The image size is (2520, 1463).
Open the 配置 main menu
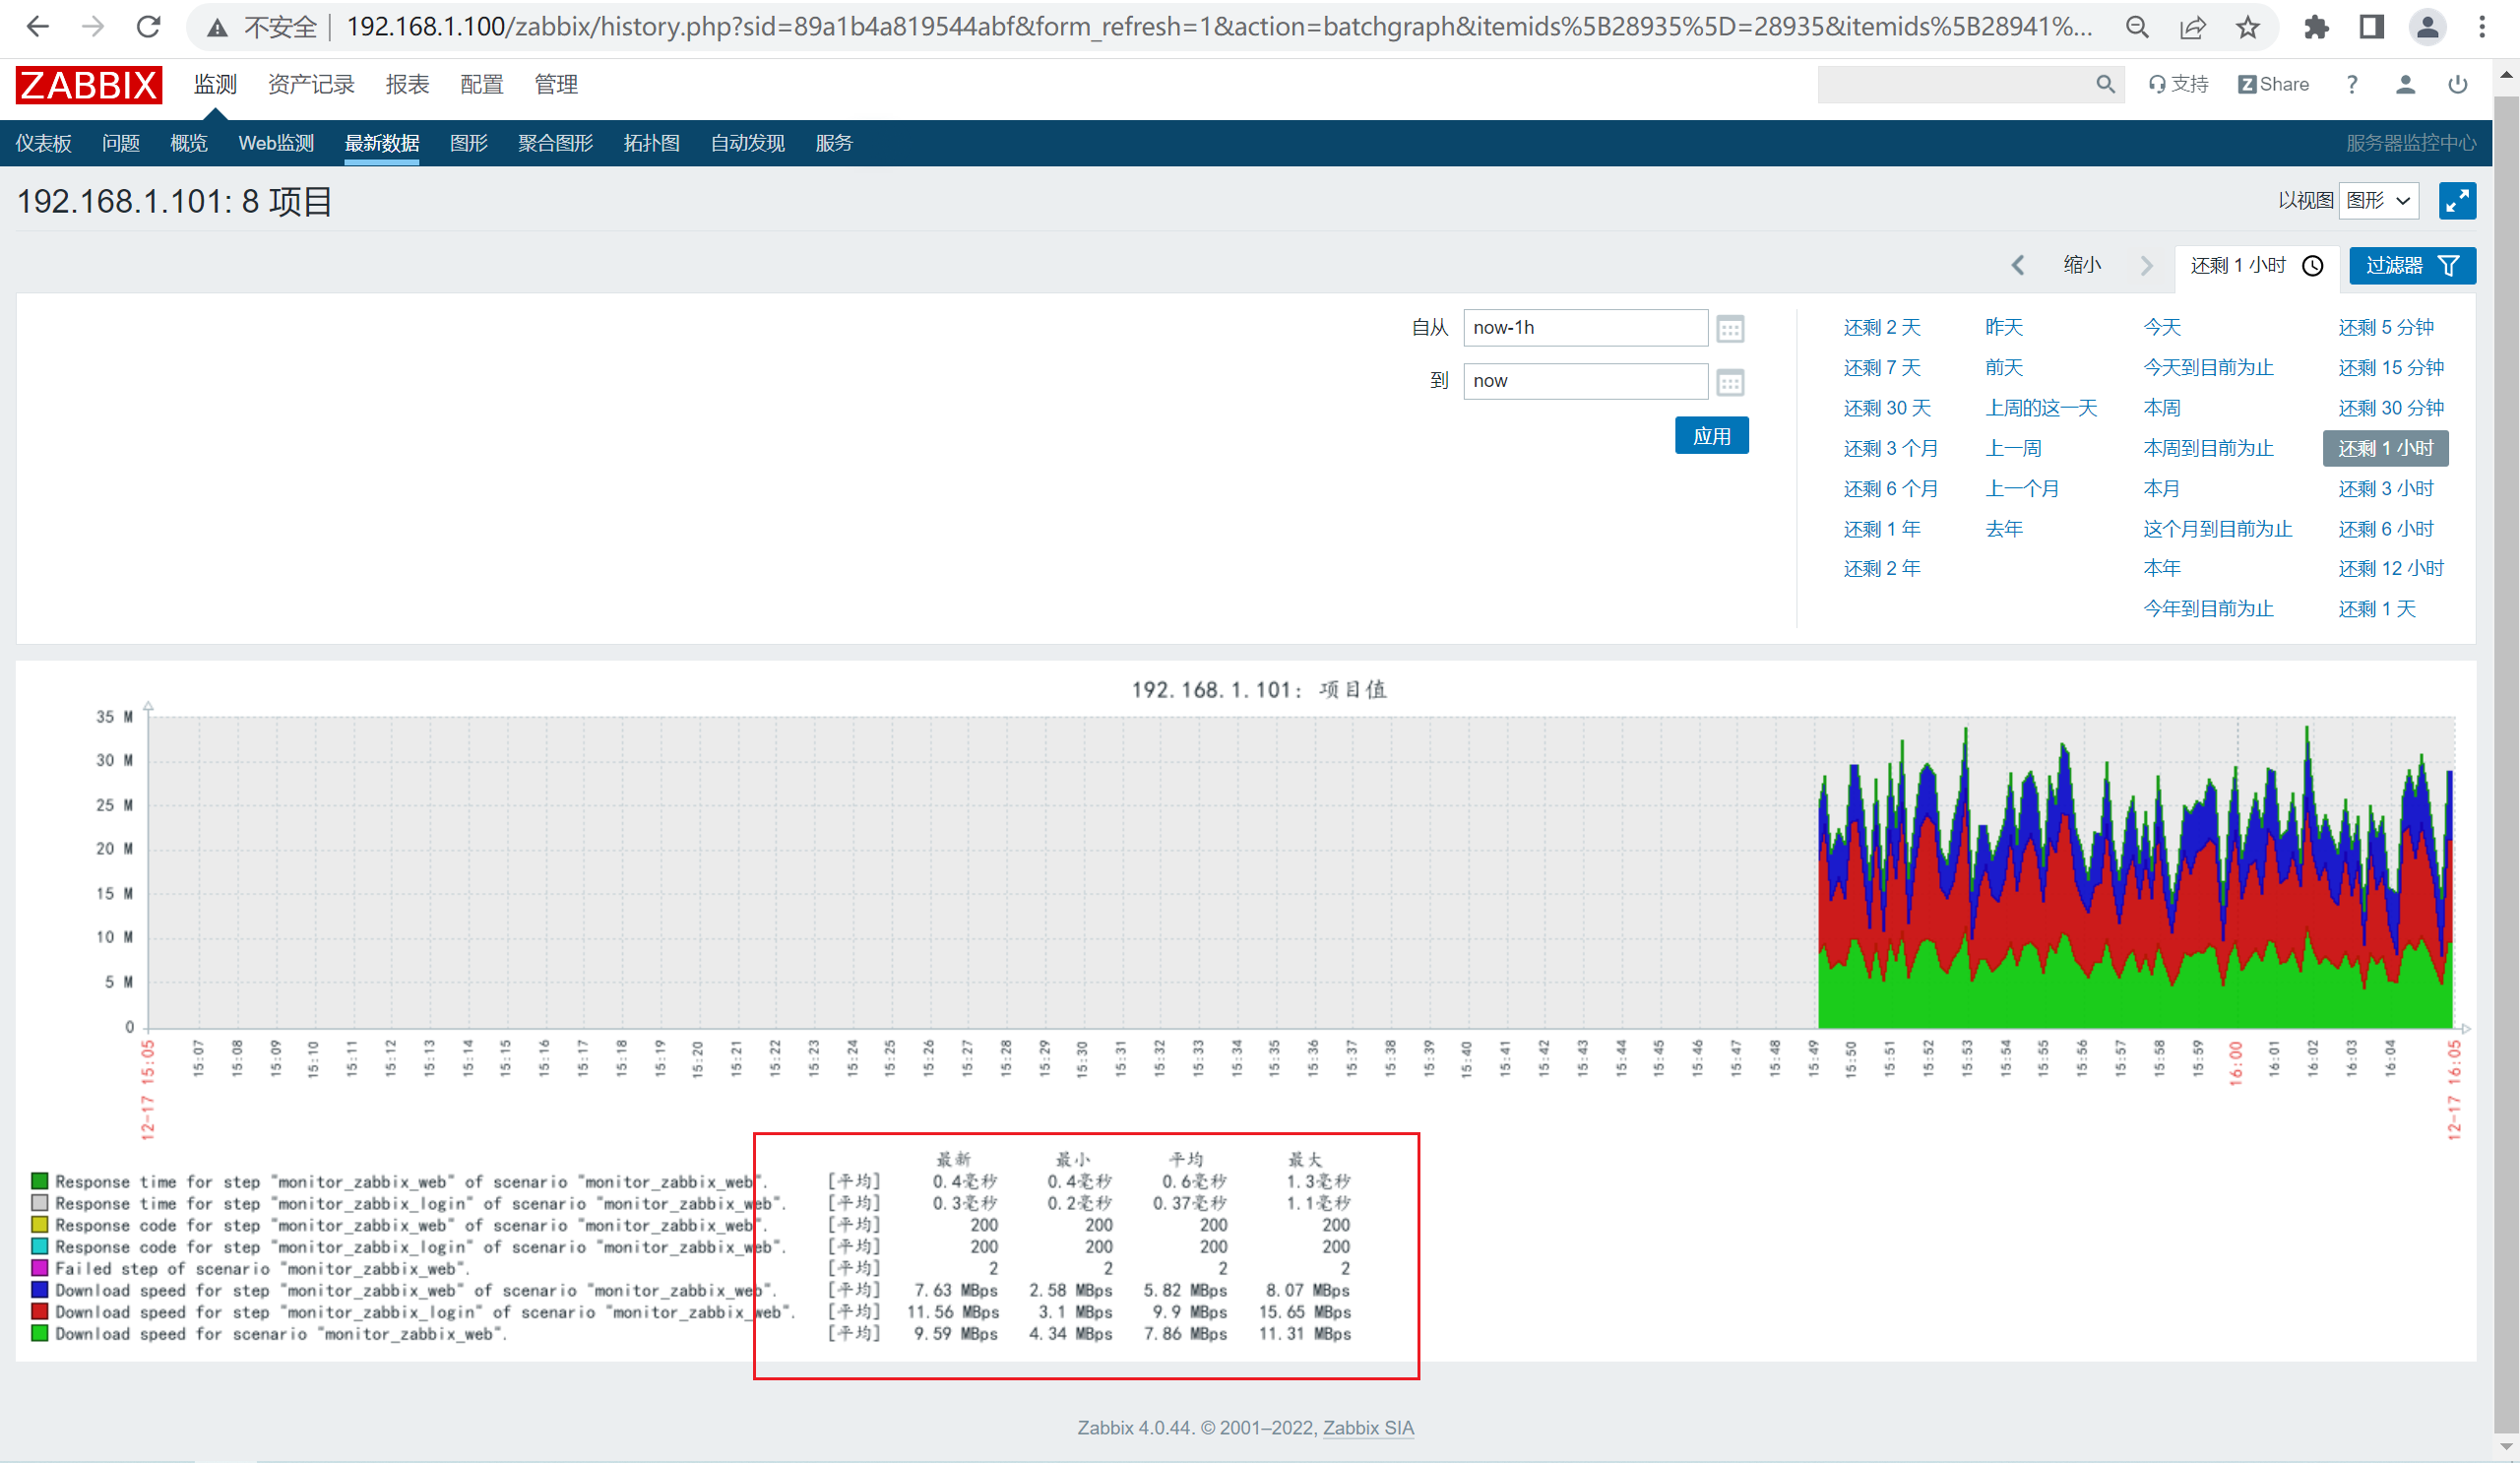click(x=481, y=85)
